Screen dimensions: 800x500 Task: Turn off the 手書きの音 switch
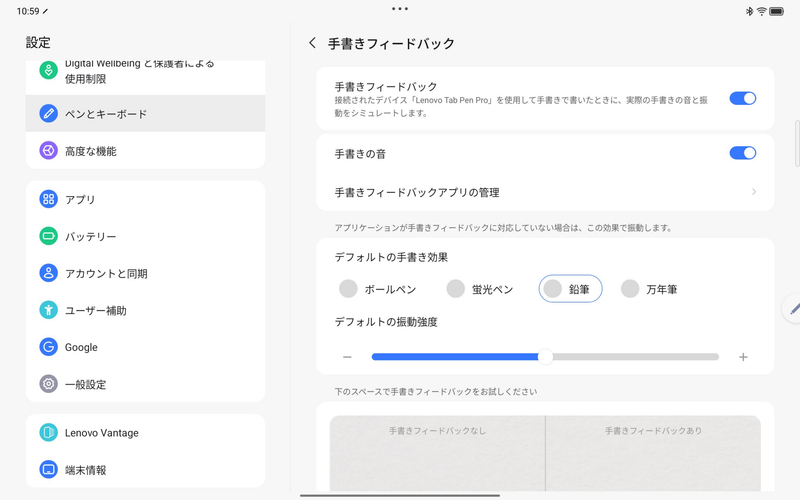pyautogui.click(x=742, y=153)
